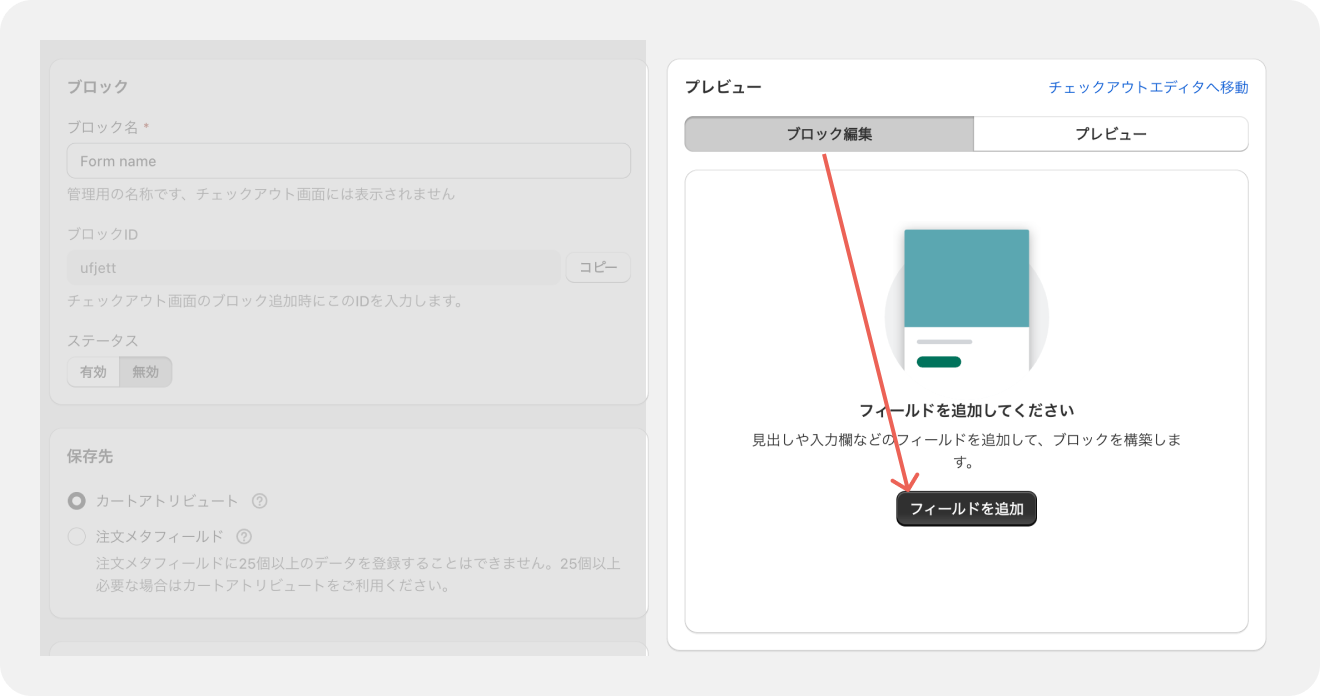Click the カートアトリビュート label text

(167, 501)
